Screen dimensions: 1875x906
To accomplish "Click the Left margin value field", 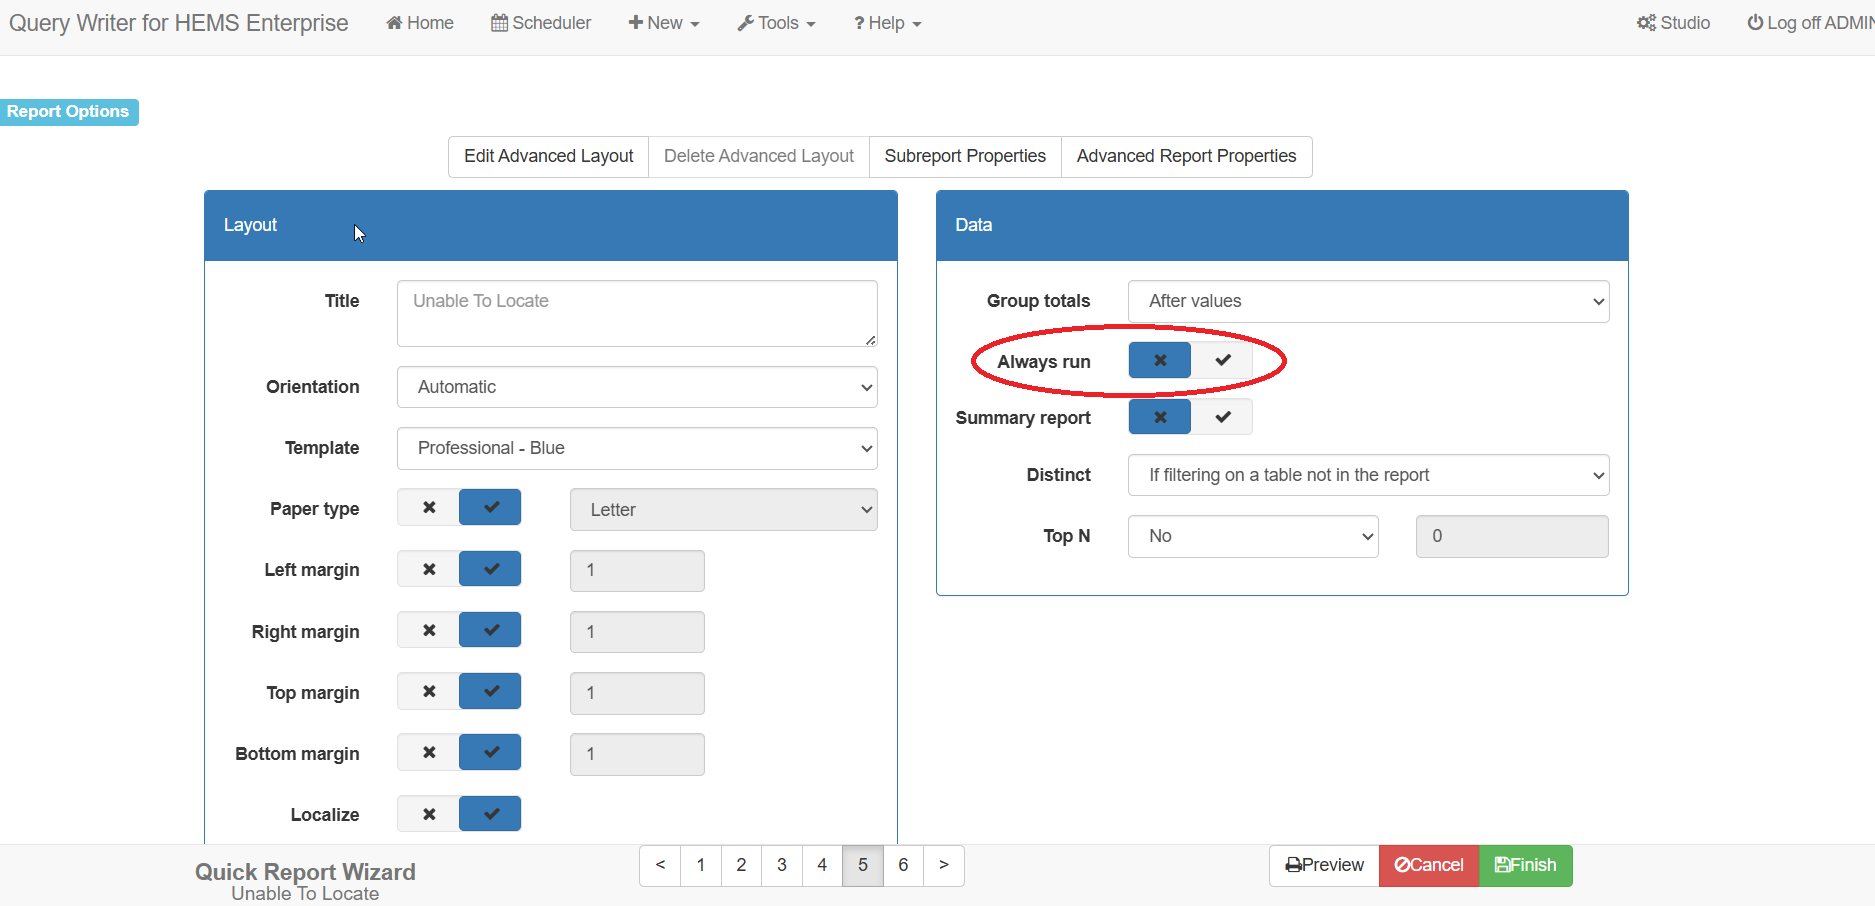I will click(637, 571).
